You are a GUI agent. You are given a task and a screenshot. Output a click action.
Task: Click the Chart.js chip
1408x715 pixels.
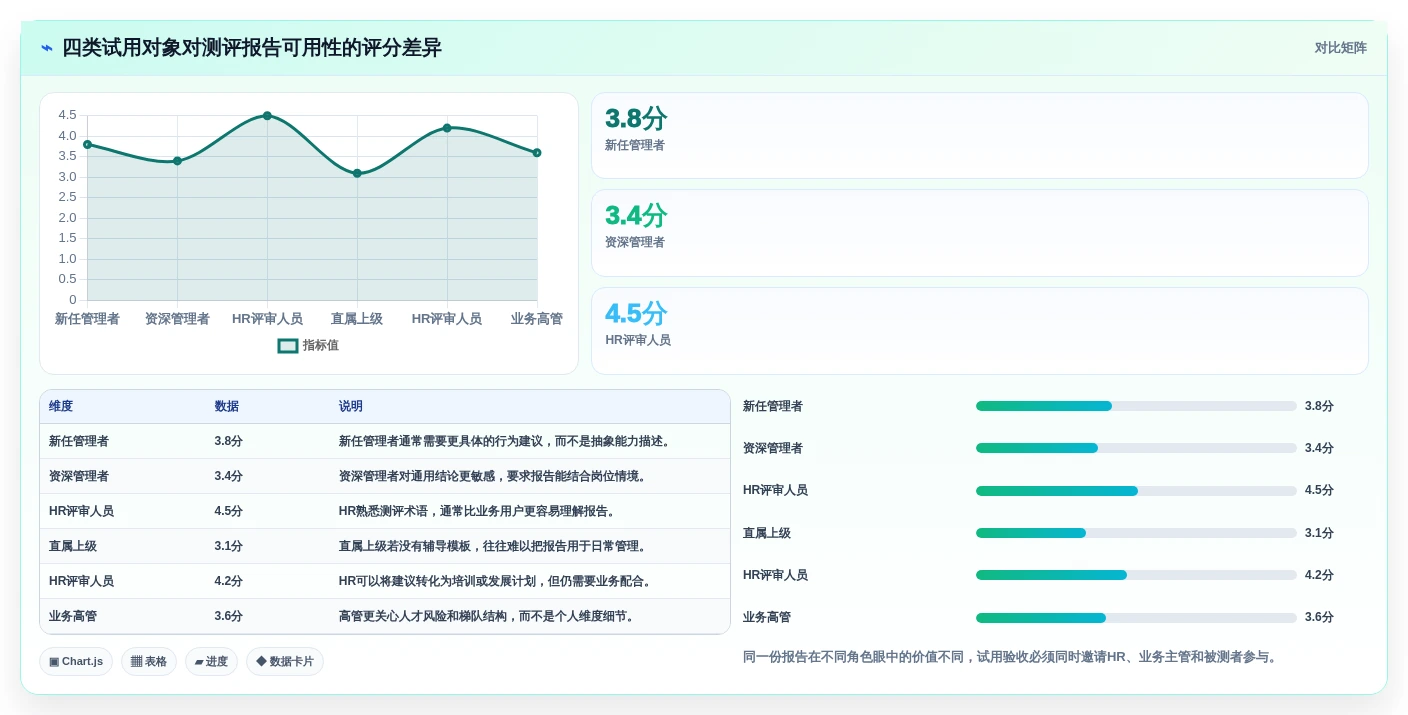pos(76,661)
